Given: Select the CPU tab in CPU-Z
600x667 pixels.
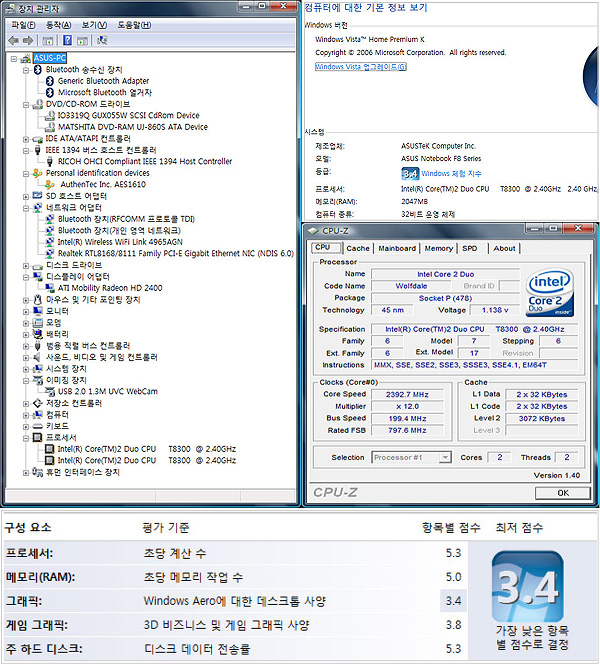Looking at the screenshot, I should 326,247.
